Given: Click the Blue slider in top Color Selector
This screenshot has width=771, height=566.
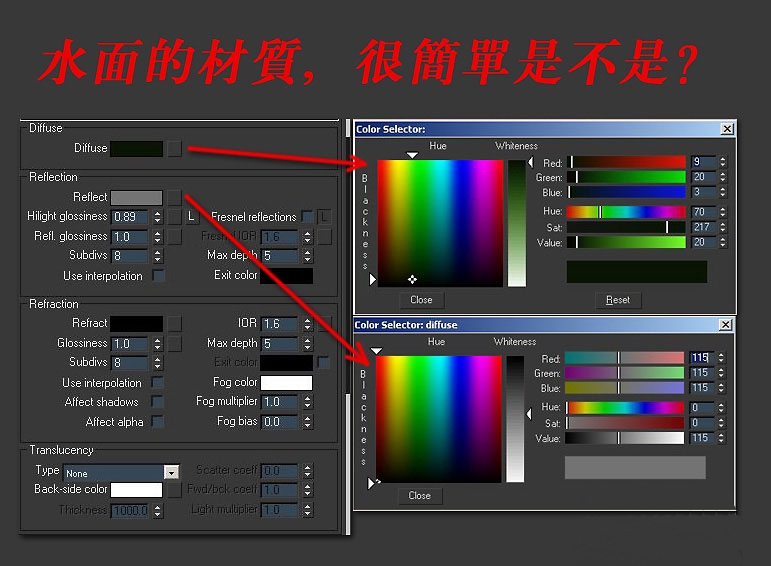Looking at the screenshot, I should click(x=626, y=192).
